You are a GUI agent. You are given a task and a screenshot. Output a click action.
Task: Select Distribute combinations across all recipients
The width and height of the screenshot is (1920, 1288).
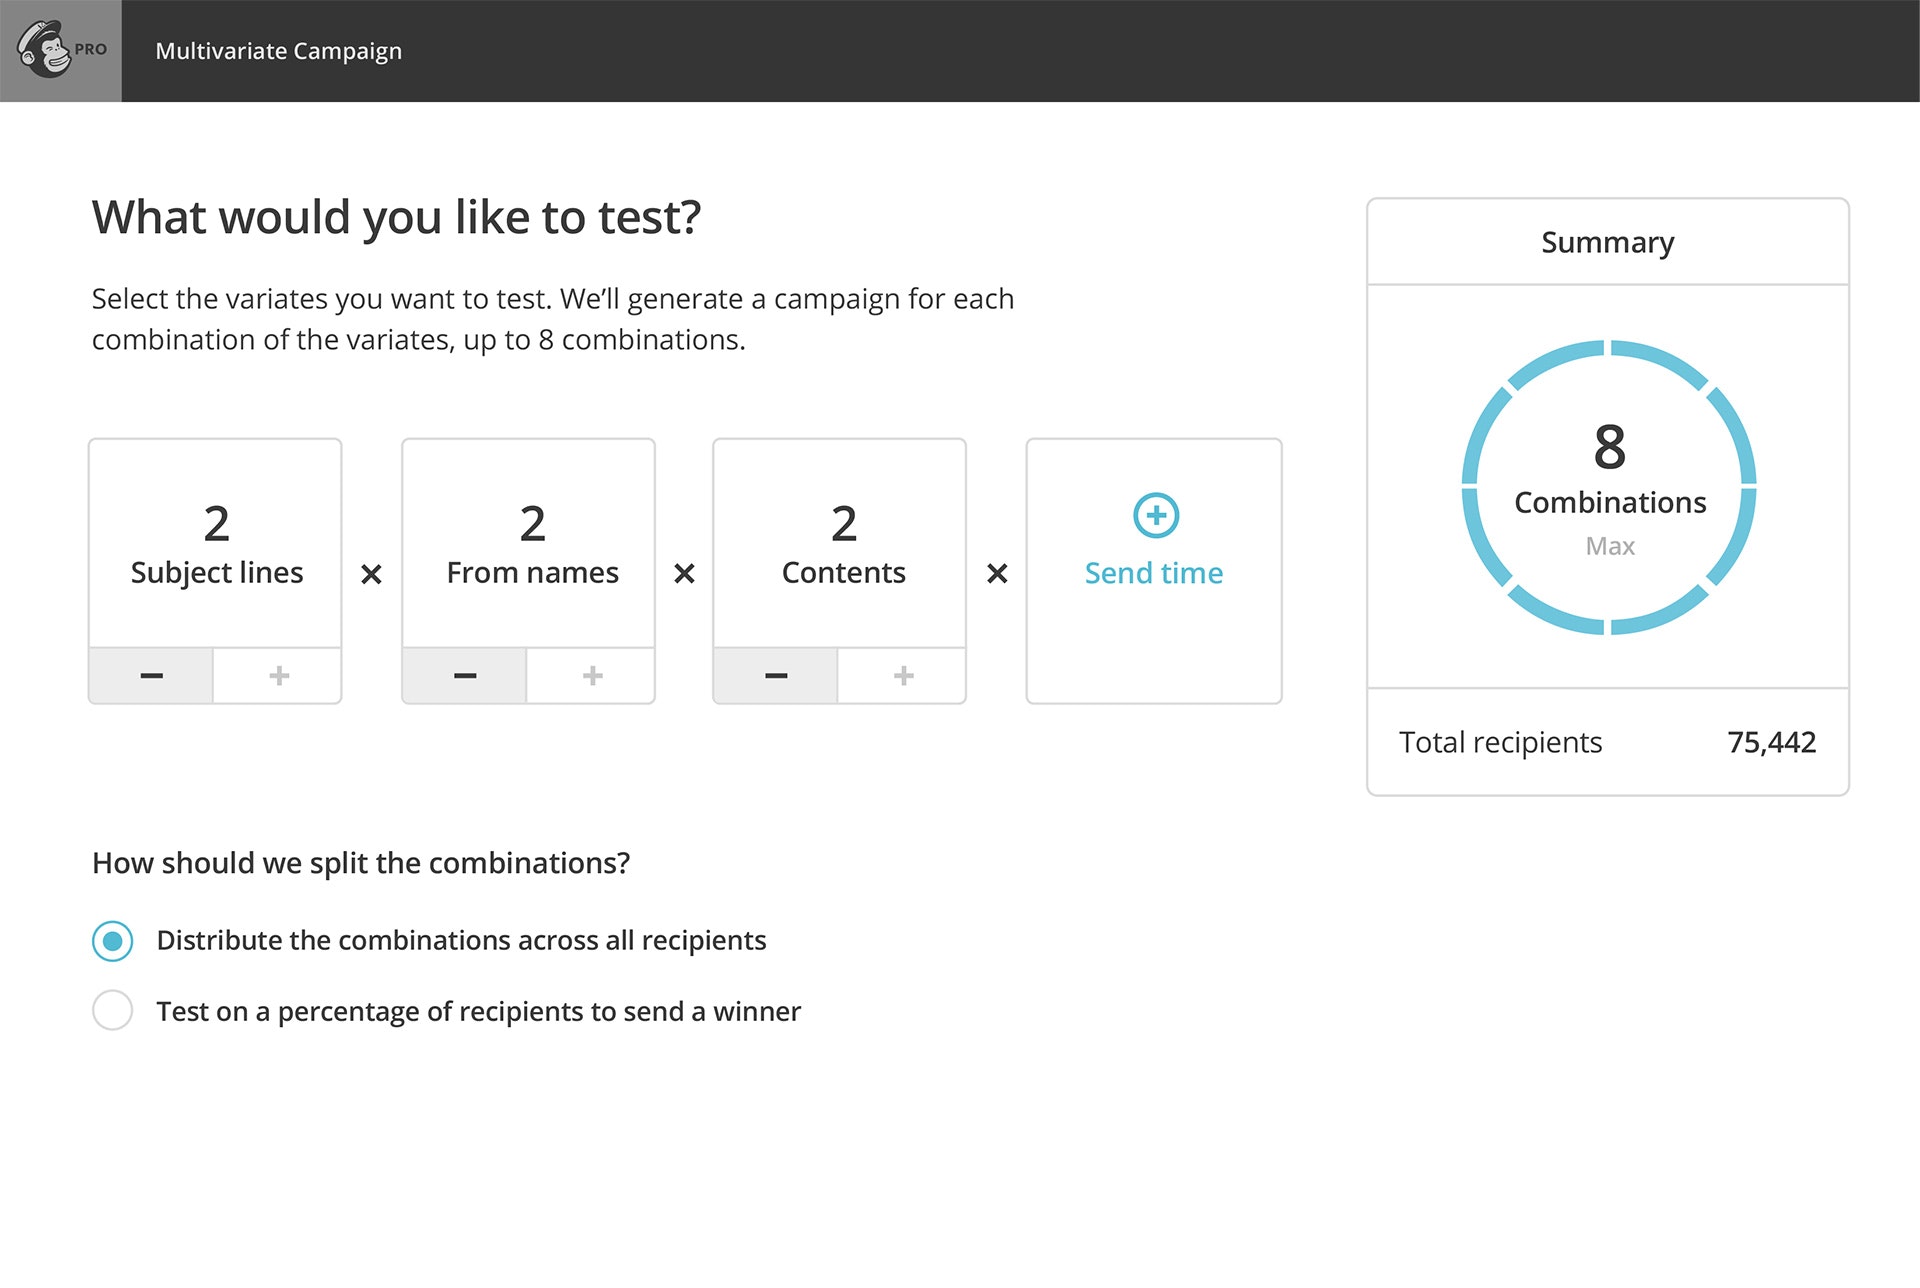[113, 941]
